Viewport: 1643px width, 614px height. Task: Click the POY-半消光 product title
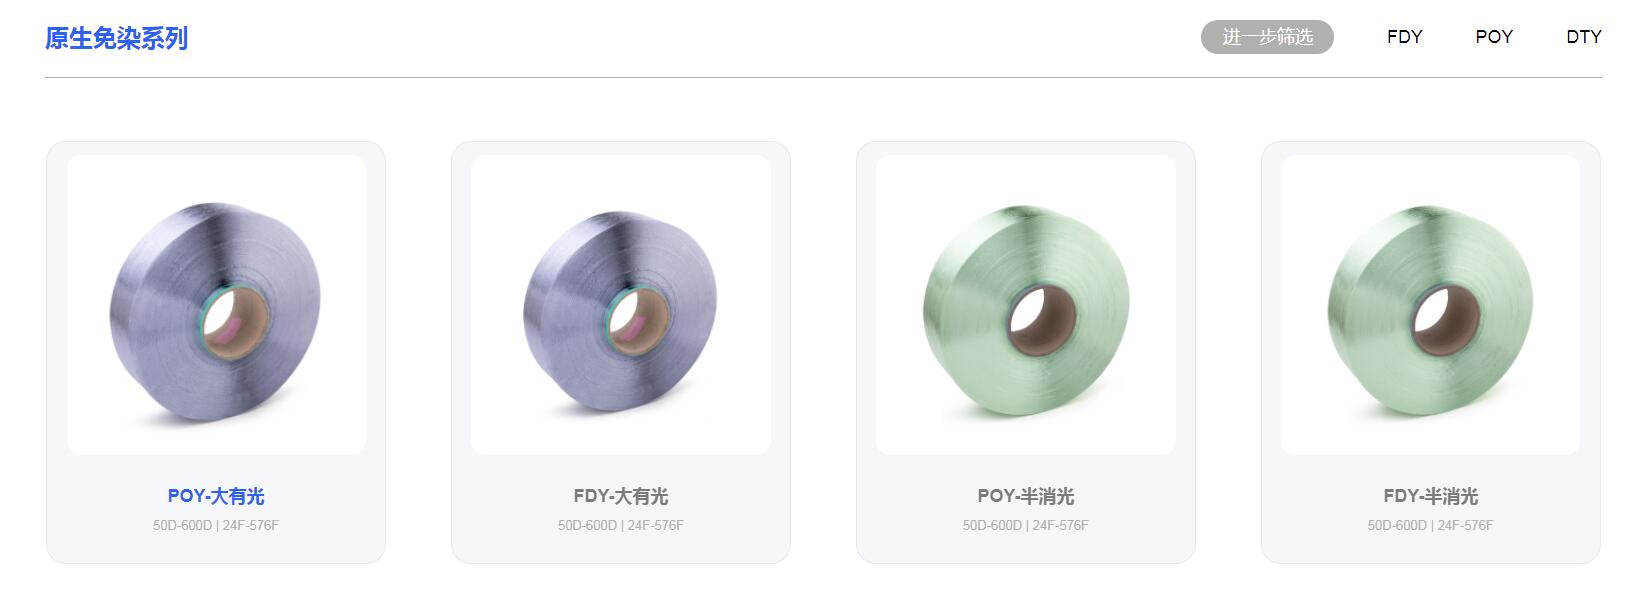pos(1026,496)
